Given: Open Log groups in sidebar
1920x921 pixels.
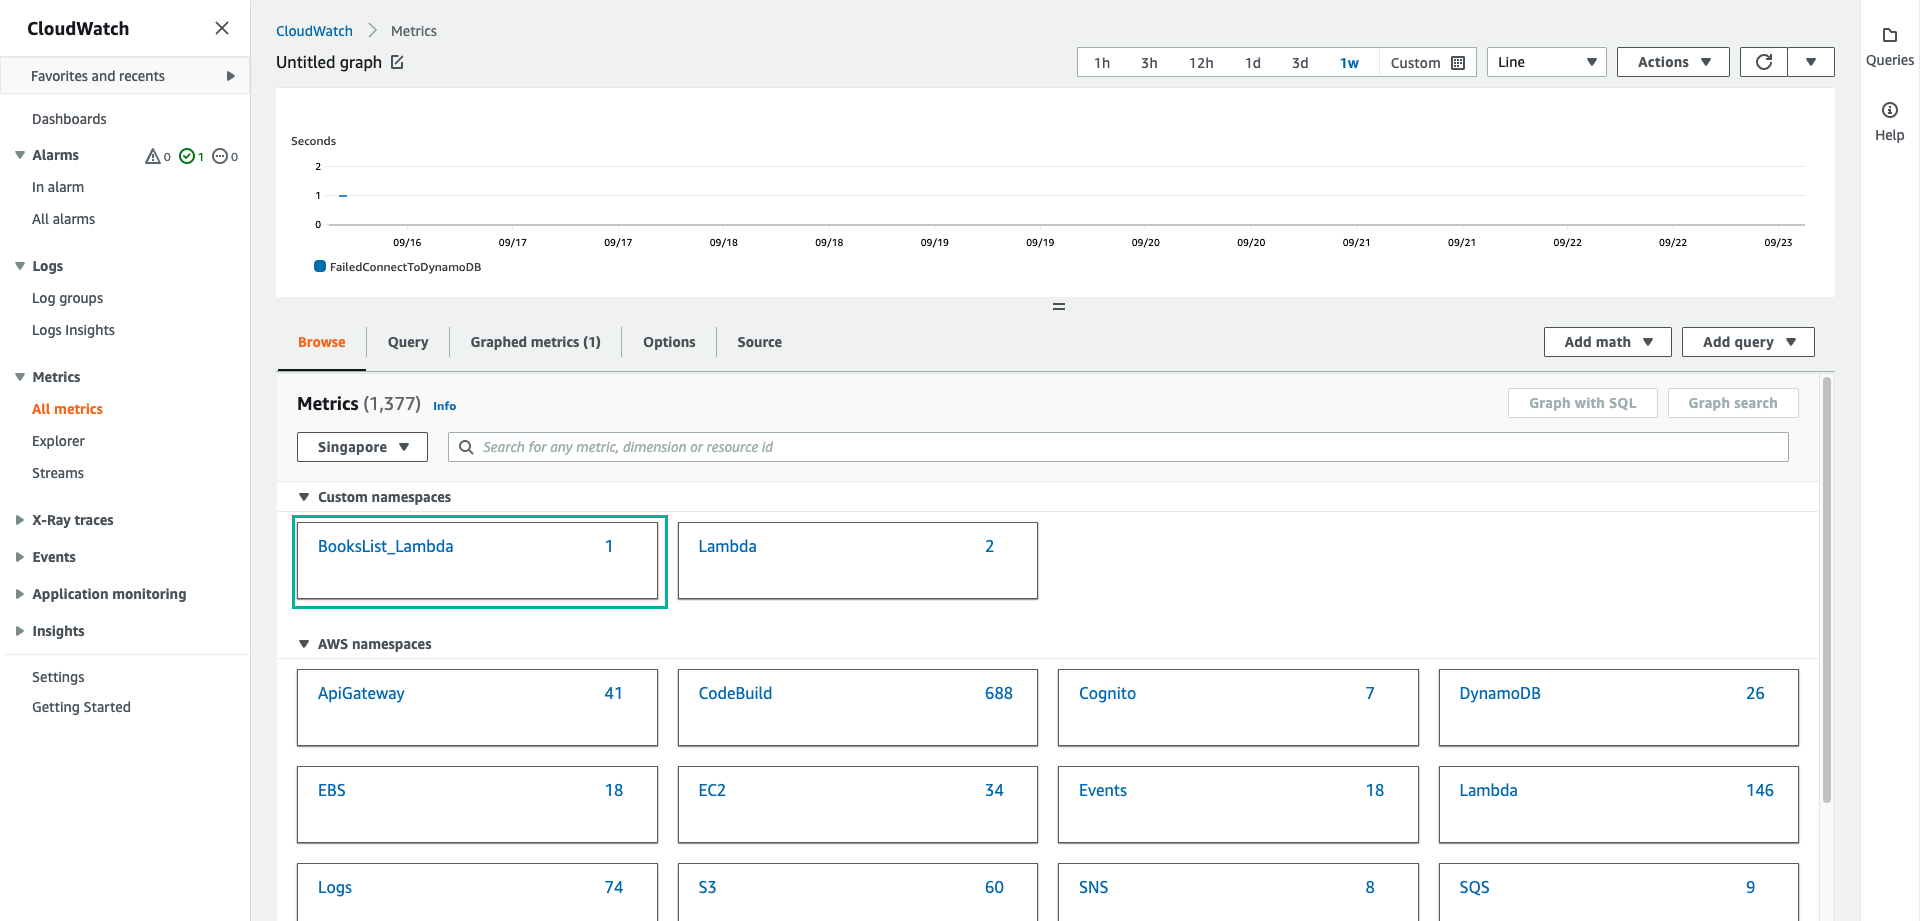Looking at the screenshot, I should coord(67,298).
